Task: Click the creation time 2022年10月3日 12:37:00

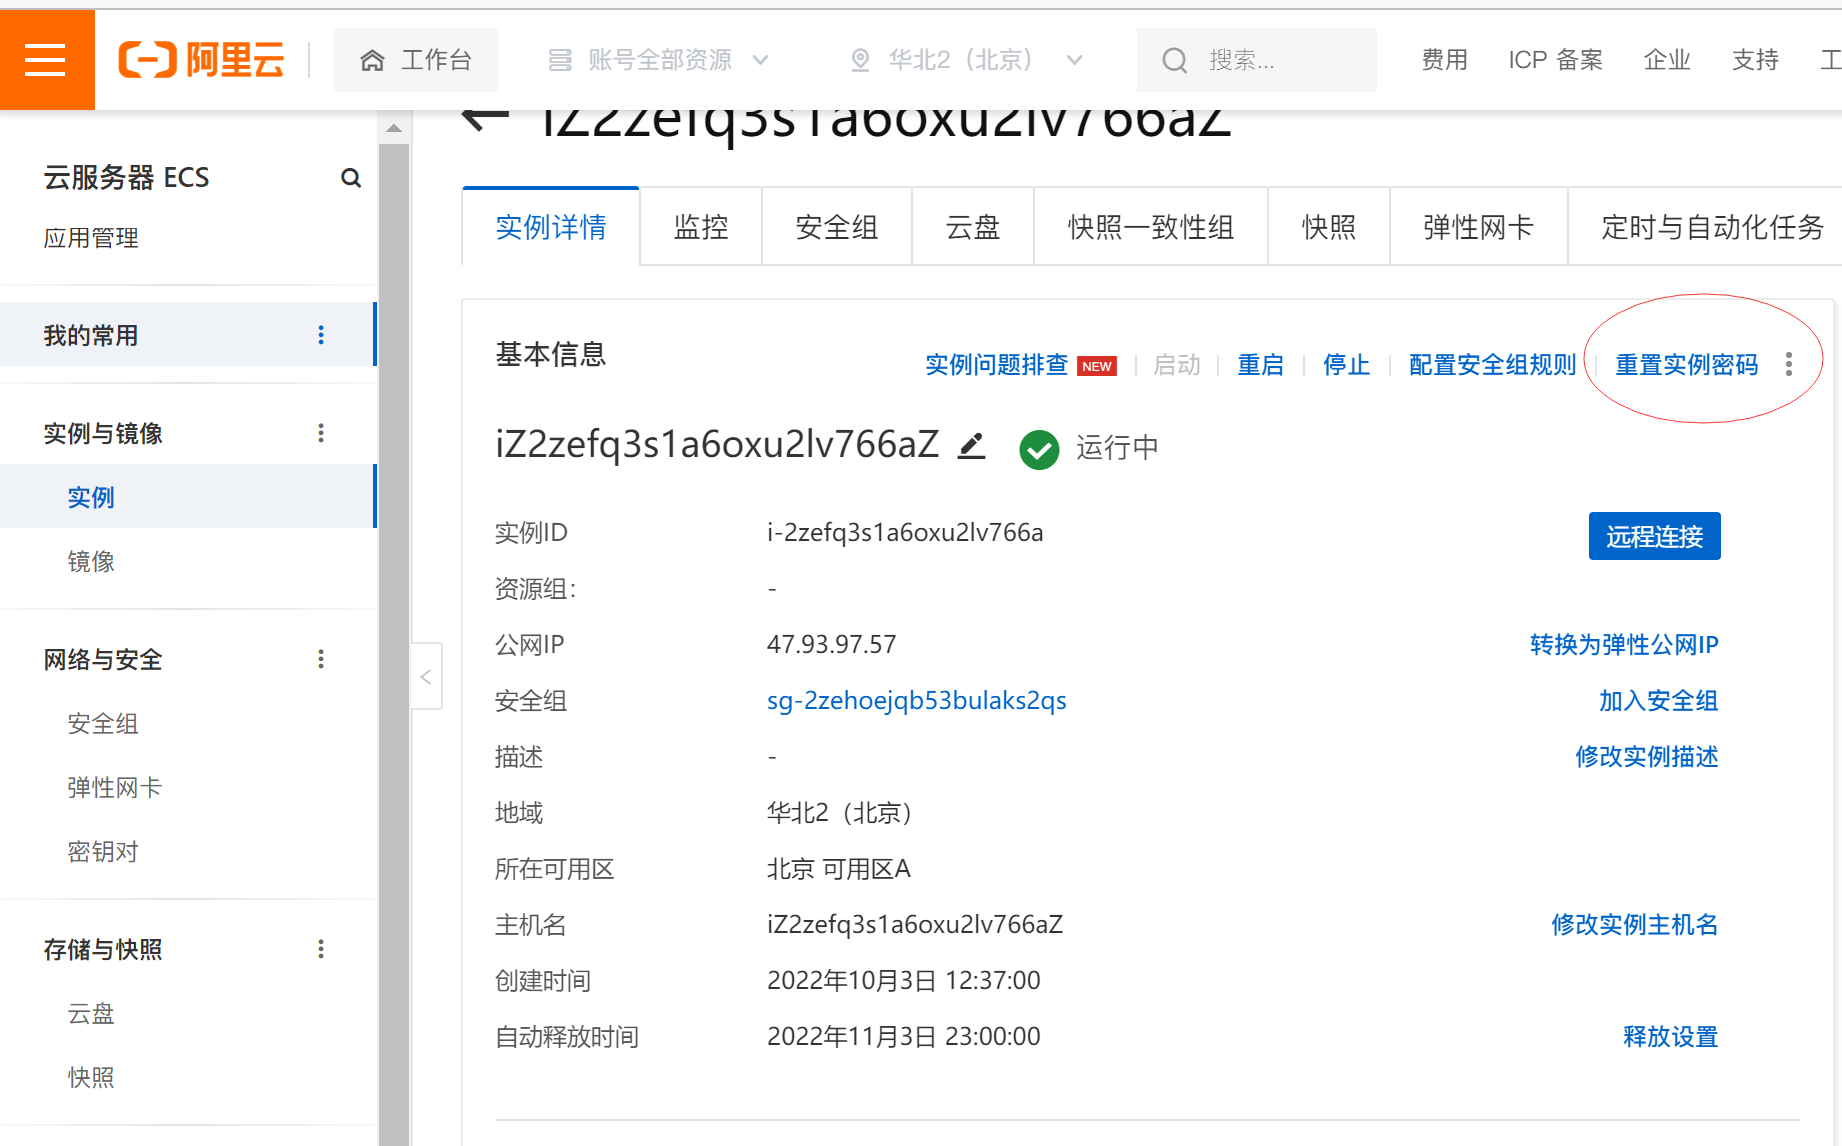Action: pyautogui.click(x=904, y=981)
